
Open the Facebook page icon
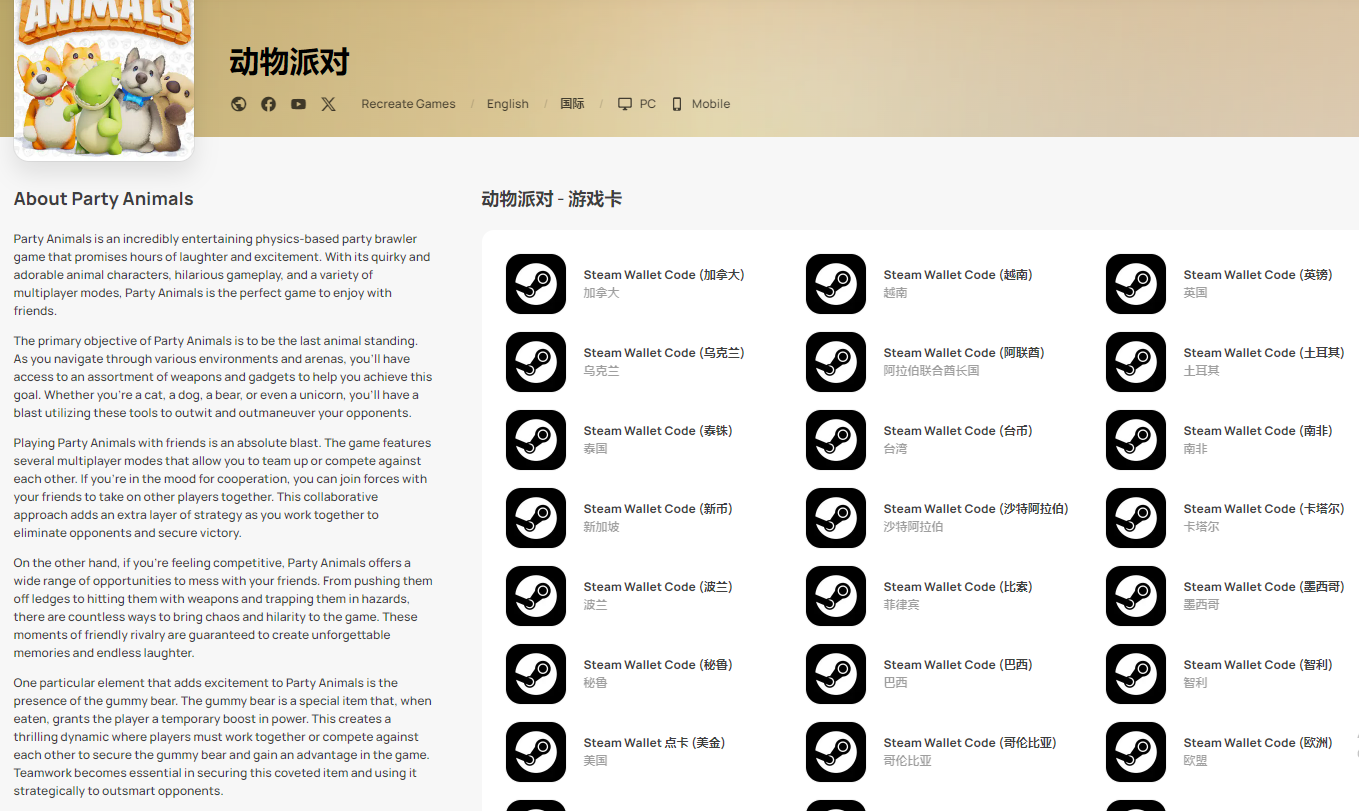click(268, 104)
